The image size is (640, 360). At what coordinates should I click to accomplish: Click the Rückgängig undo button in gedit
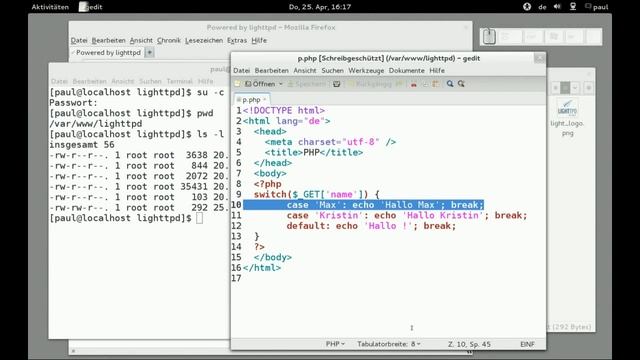[370, 84]
